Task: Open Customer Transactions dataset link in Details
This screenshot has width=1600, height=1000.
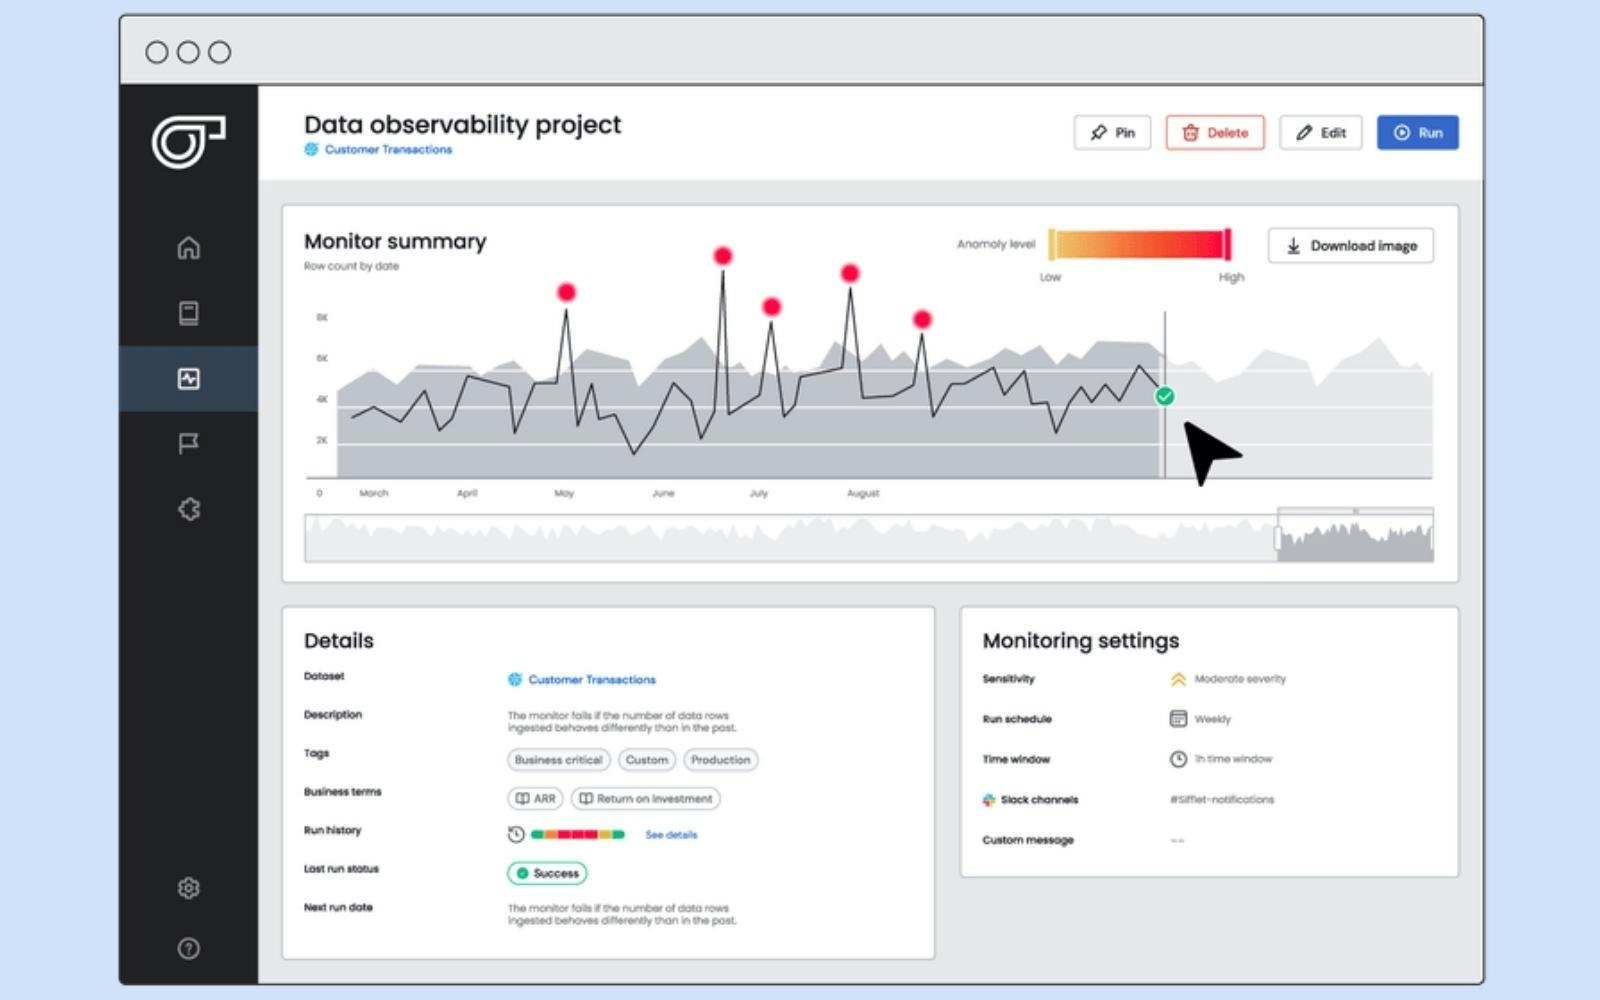Action: coord(592,679)
